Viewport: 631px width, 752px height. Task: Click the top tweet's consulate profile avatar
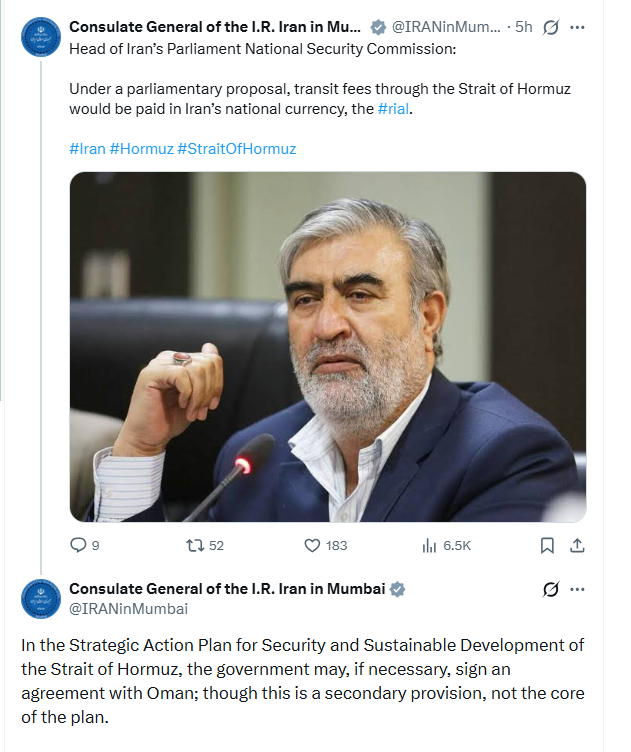(x=40, y=36)
